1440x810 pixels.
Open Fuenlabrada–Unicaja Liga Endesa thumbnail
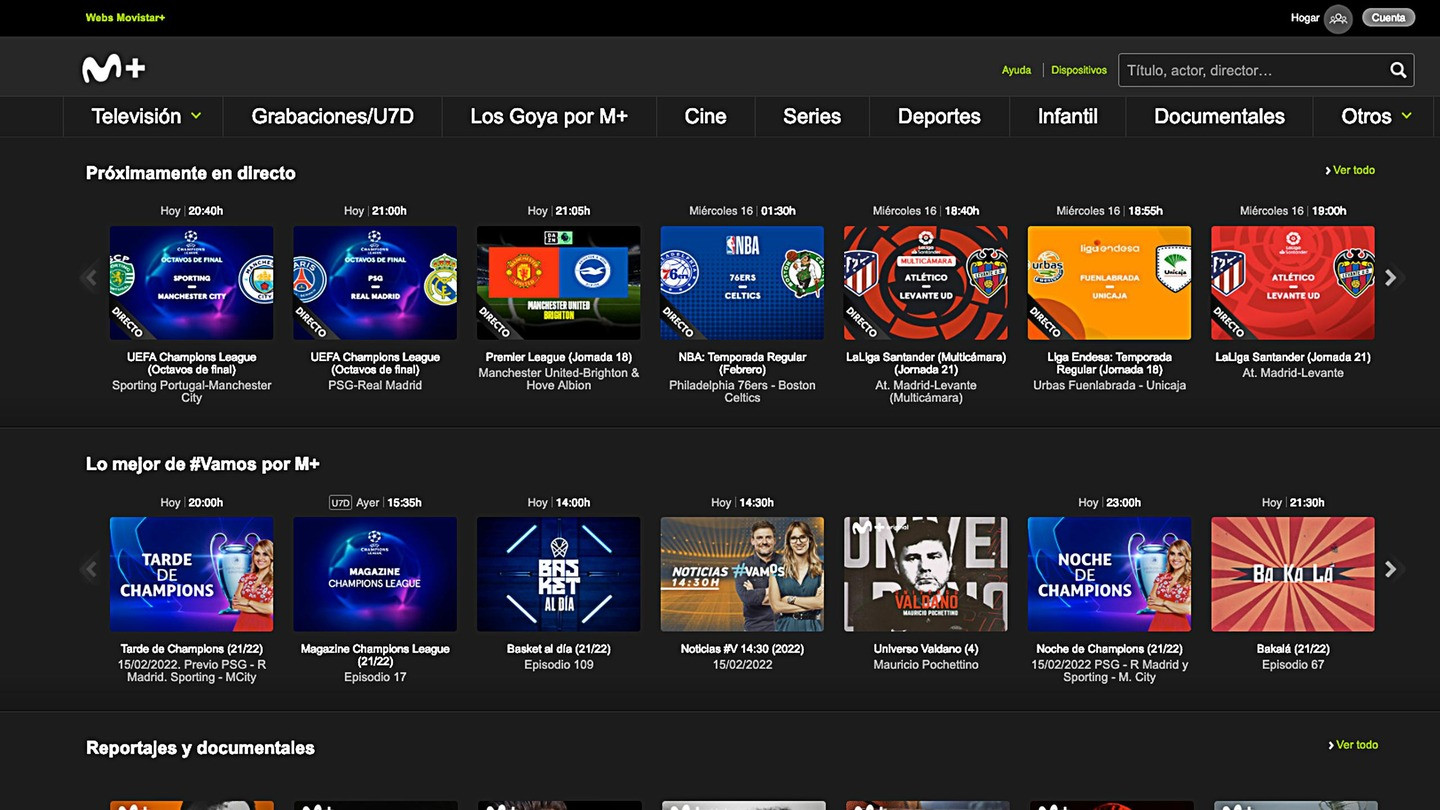(1109, 283)
